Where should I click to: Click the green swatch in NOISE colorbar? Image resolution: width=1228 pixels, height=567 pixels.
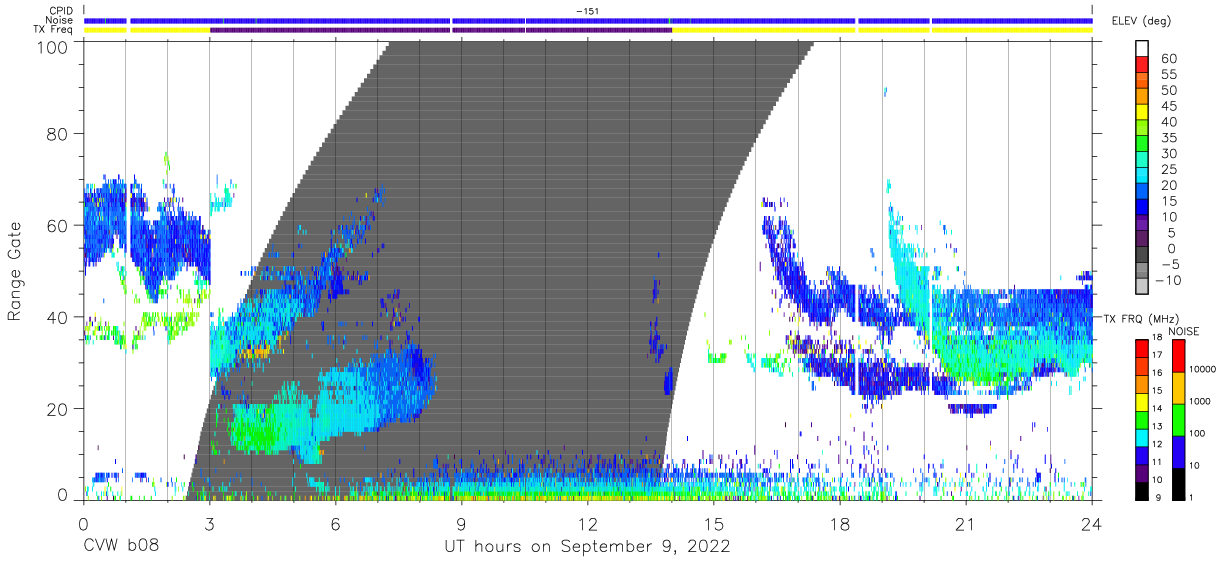click(x=1177, y=420)
